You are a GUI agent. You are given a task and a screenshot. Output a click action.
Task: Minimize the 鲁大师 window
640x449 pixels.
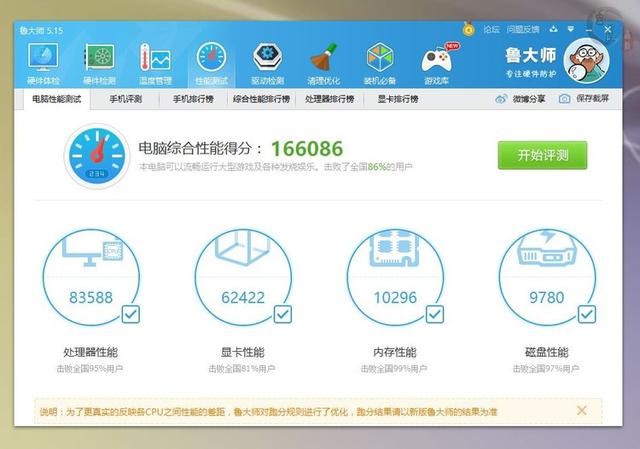coord(589,29)
